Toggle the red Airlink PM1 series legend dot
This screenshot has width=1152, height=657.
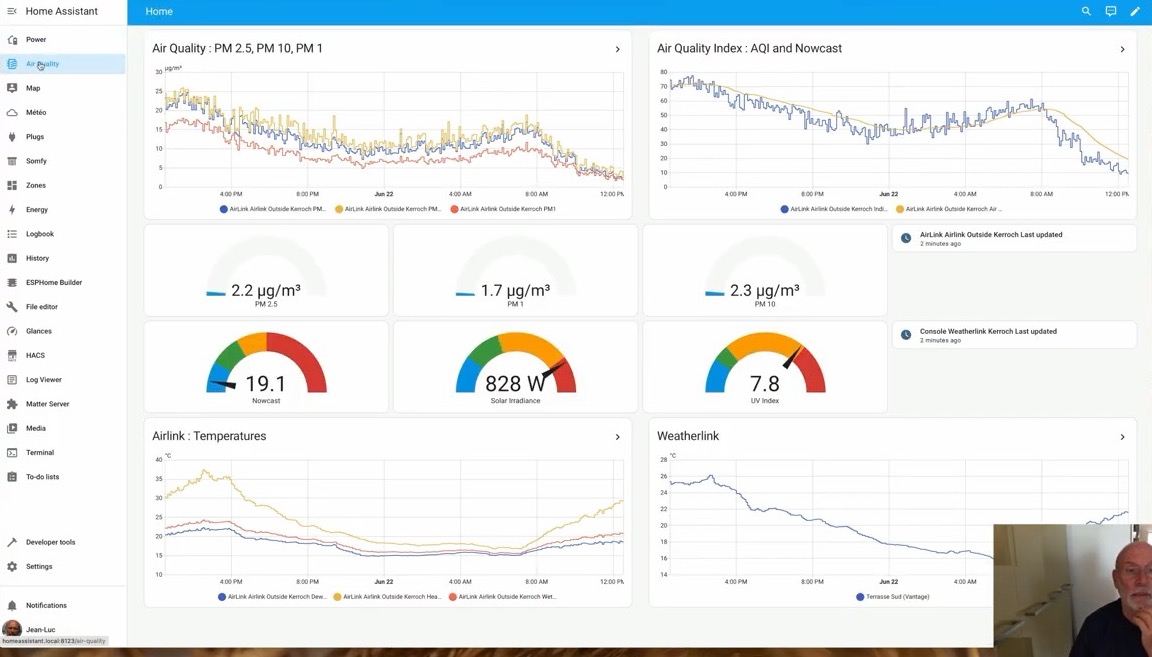tap(455, 209)
